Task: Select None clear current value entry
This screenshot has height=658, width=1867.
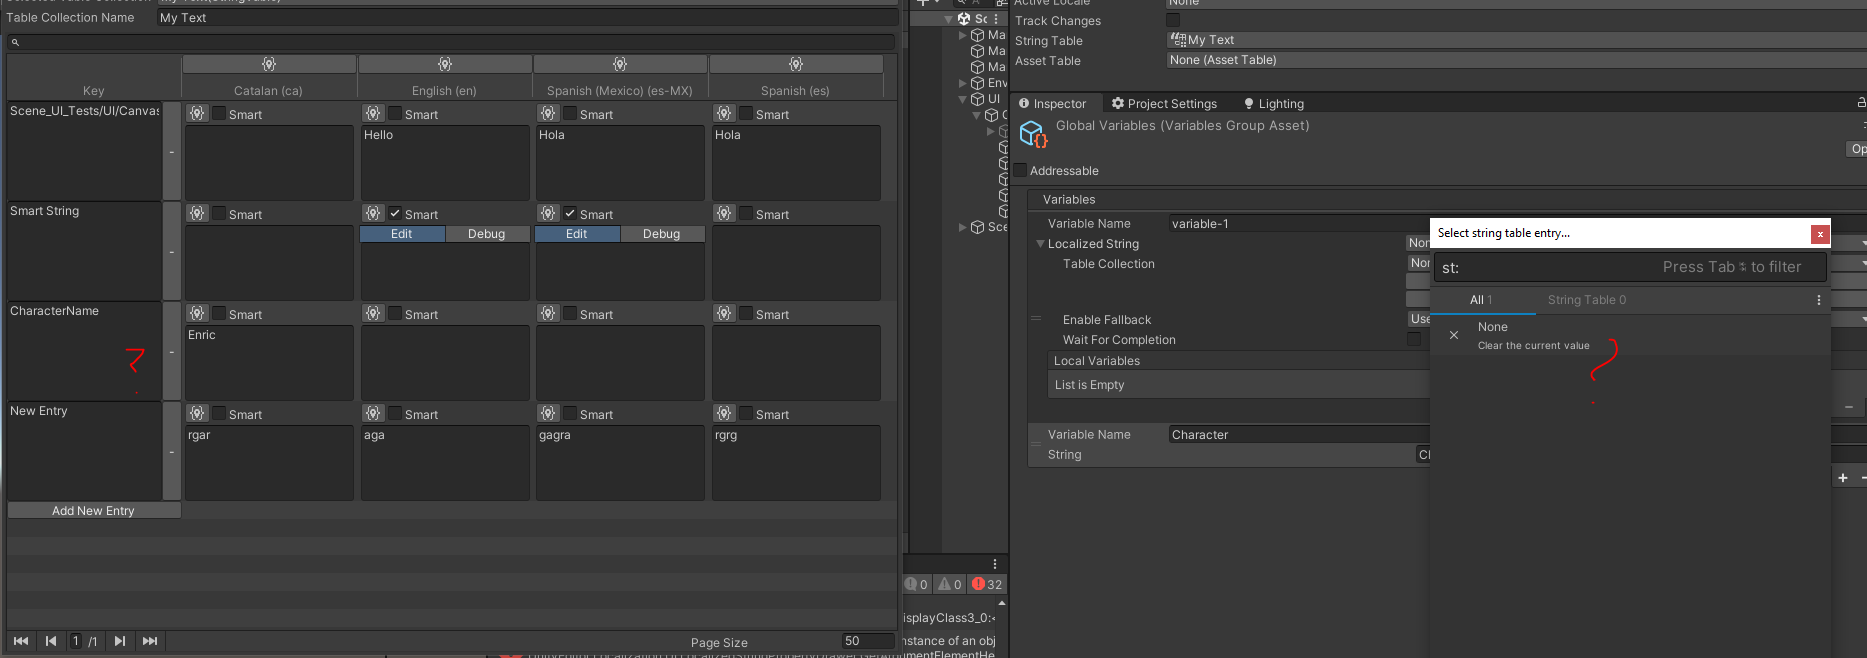Action: 1630,335
